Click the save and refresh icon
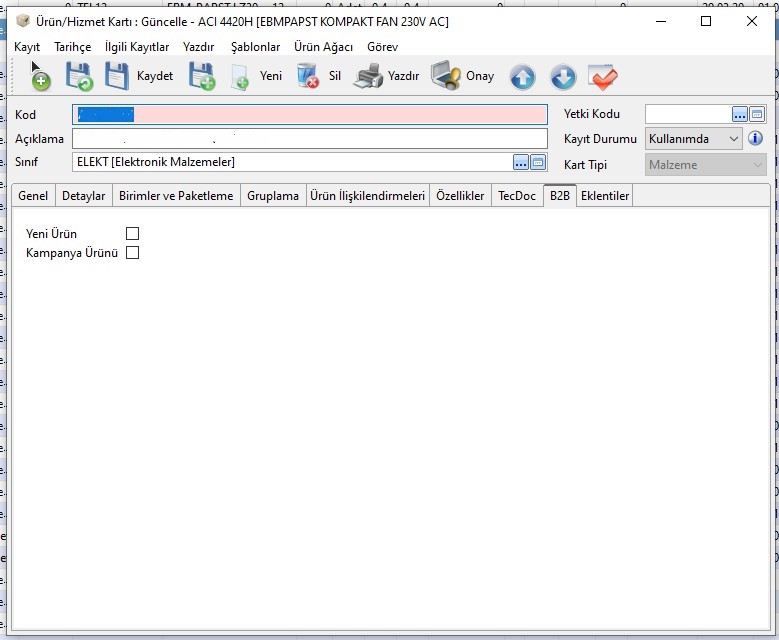 pos(79,76)
